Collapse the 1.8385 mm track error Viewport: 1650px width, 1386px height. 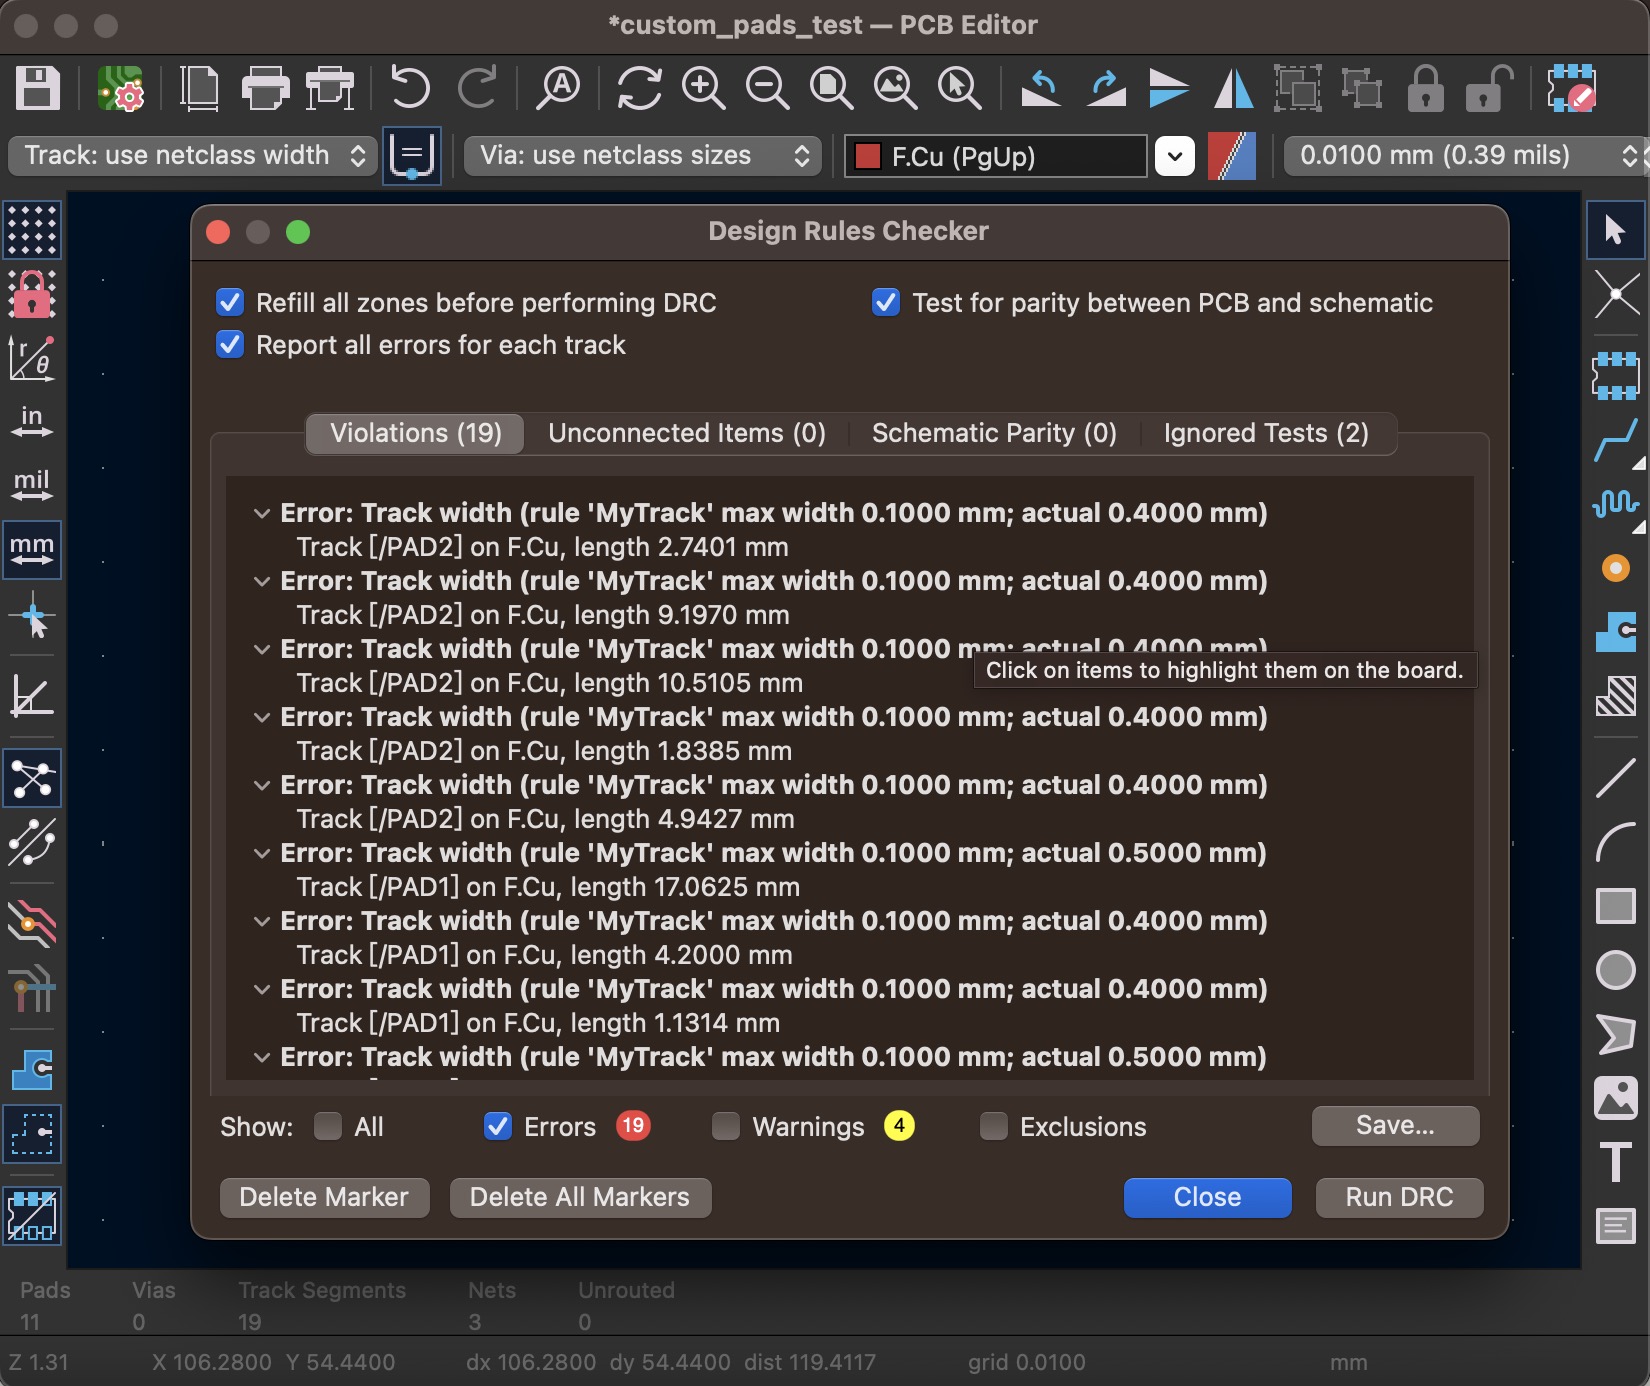[x=262, y=717]
